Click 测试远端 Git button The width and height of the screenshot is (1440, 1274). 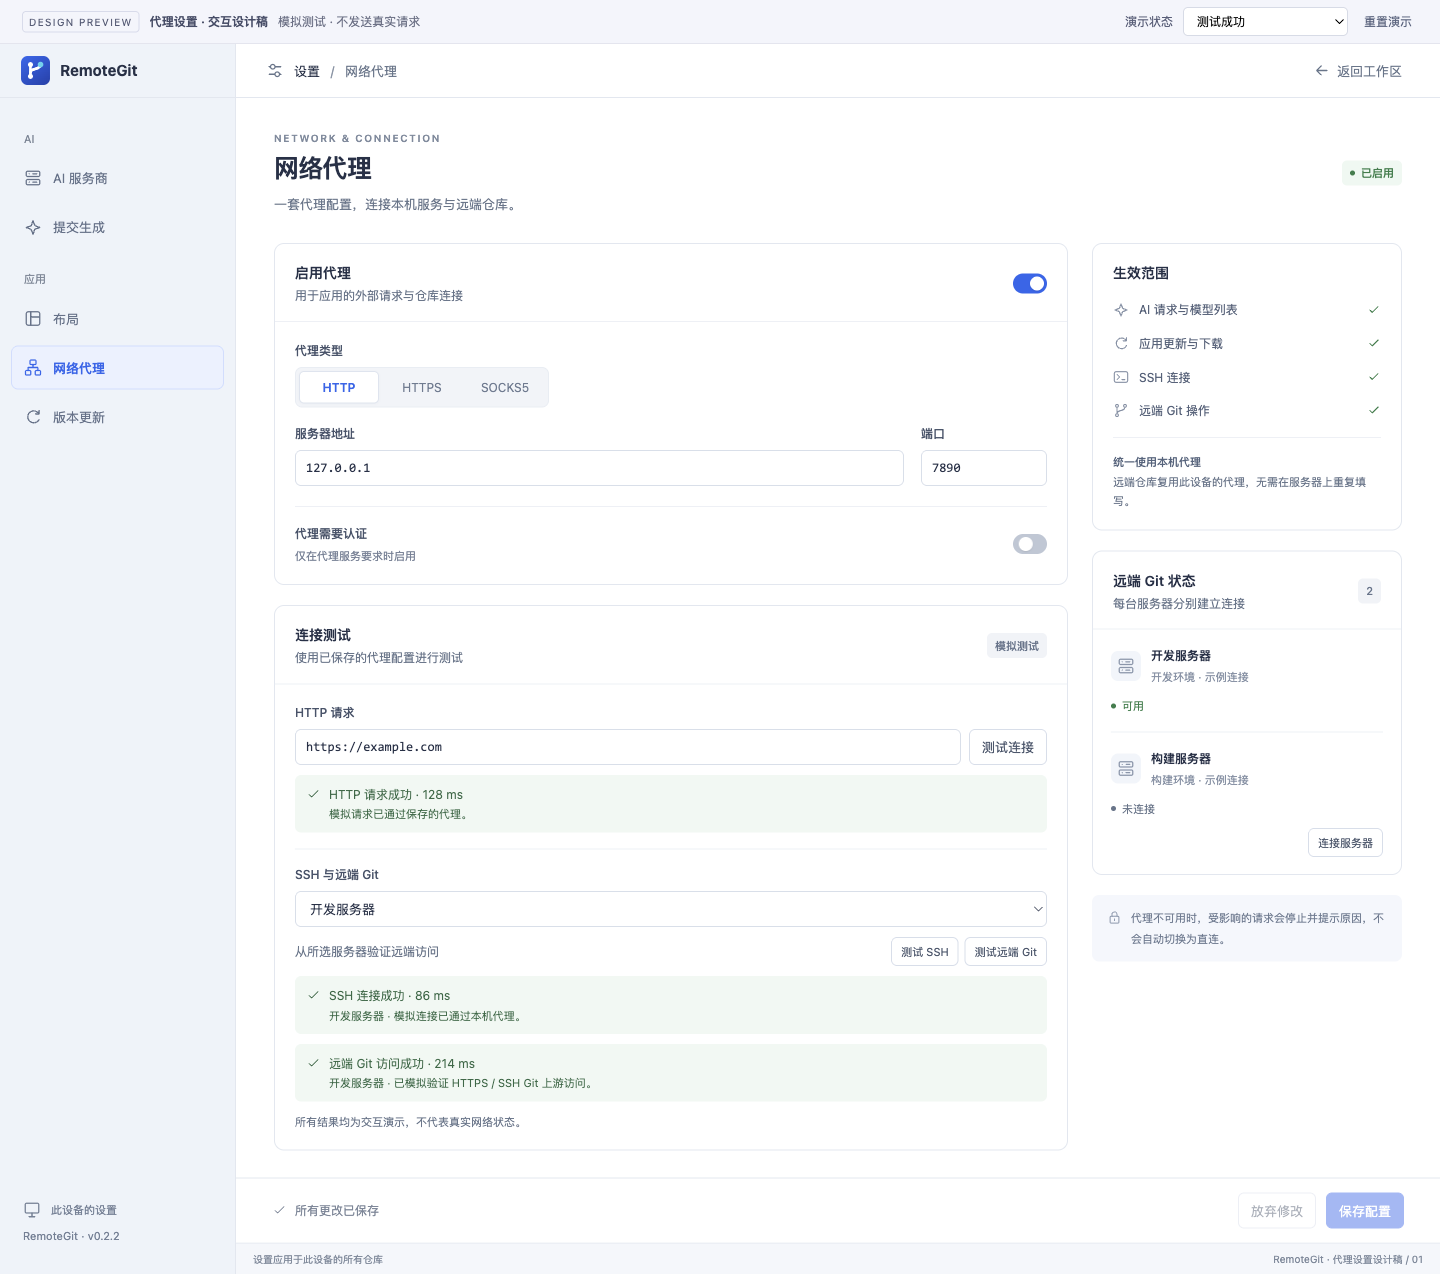coord(1006,952)
